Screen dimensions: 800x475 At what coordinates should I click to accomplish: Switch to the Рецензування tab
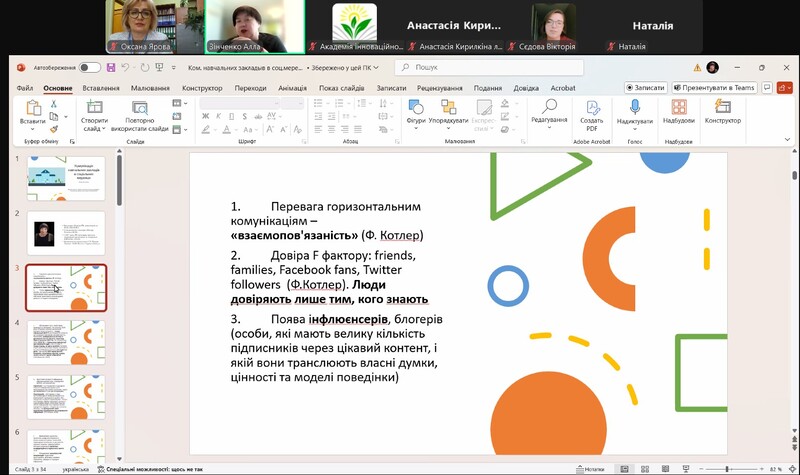[440, 88]
